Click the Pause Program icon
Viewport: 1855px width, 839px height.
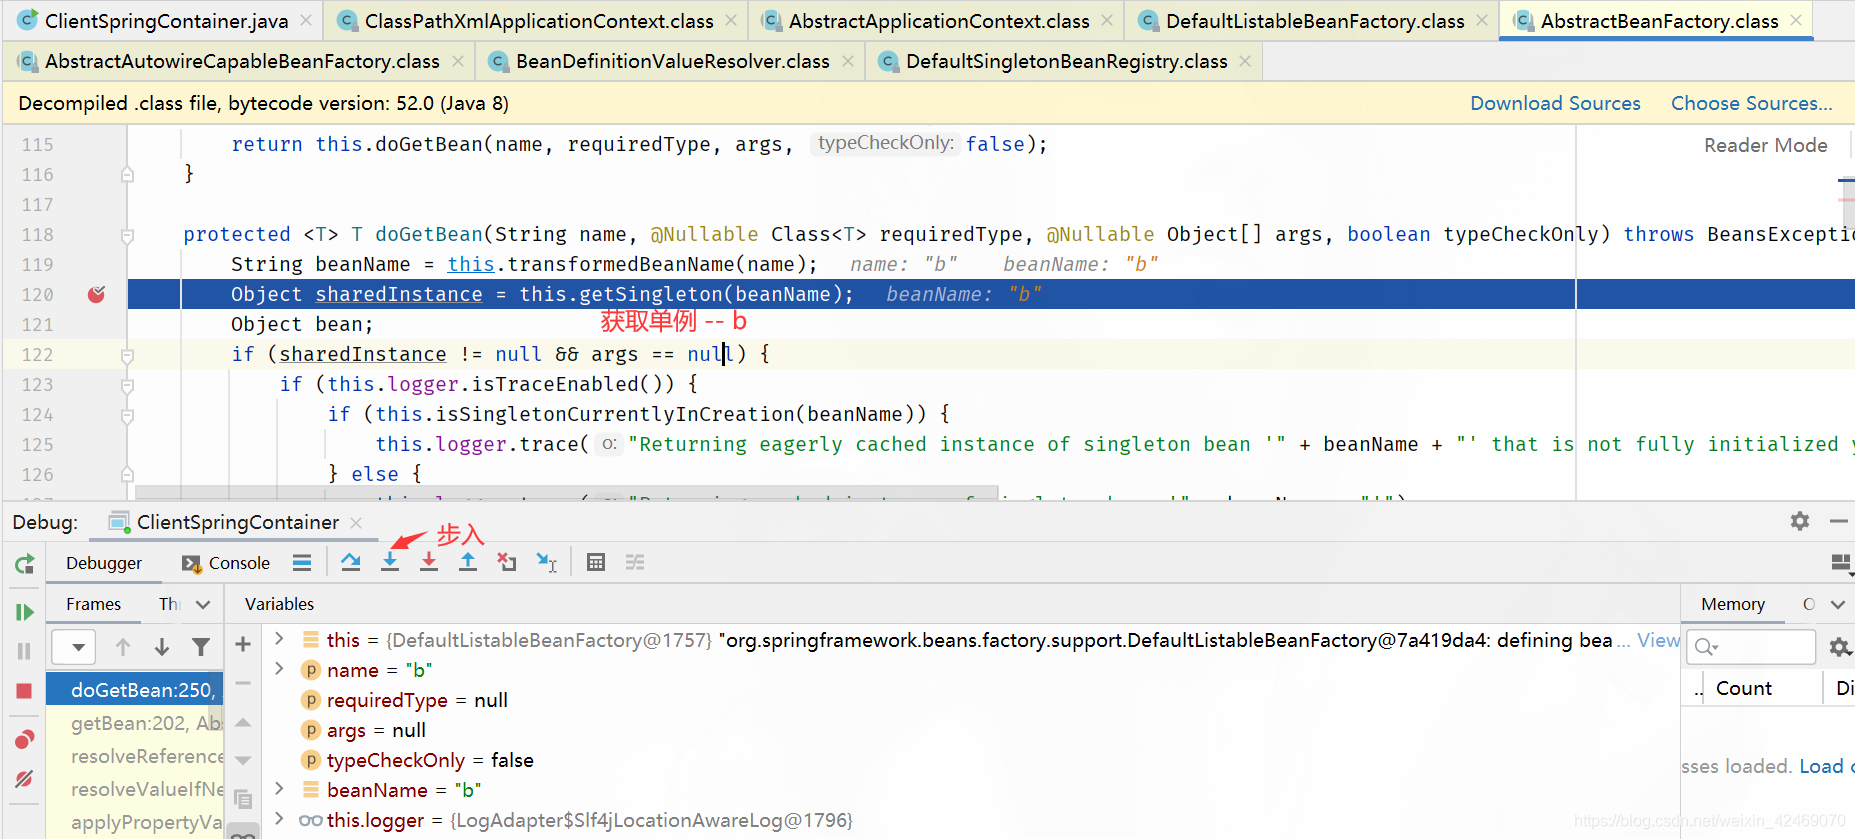(25, 651)
